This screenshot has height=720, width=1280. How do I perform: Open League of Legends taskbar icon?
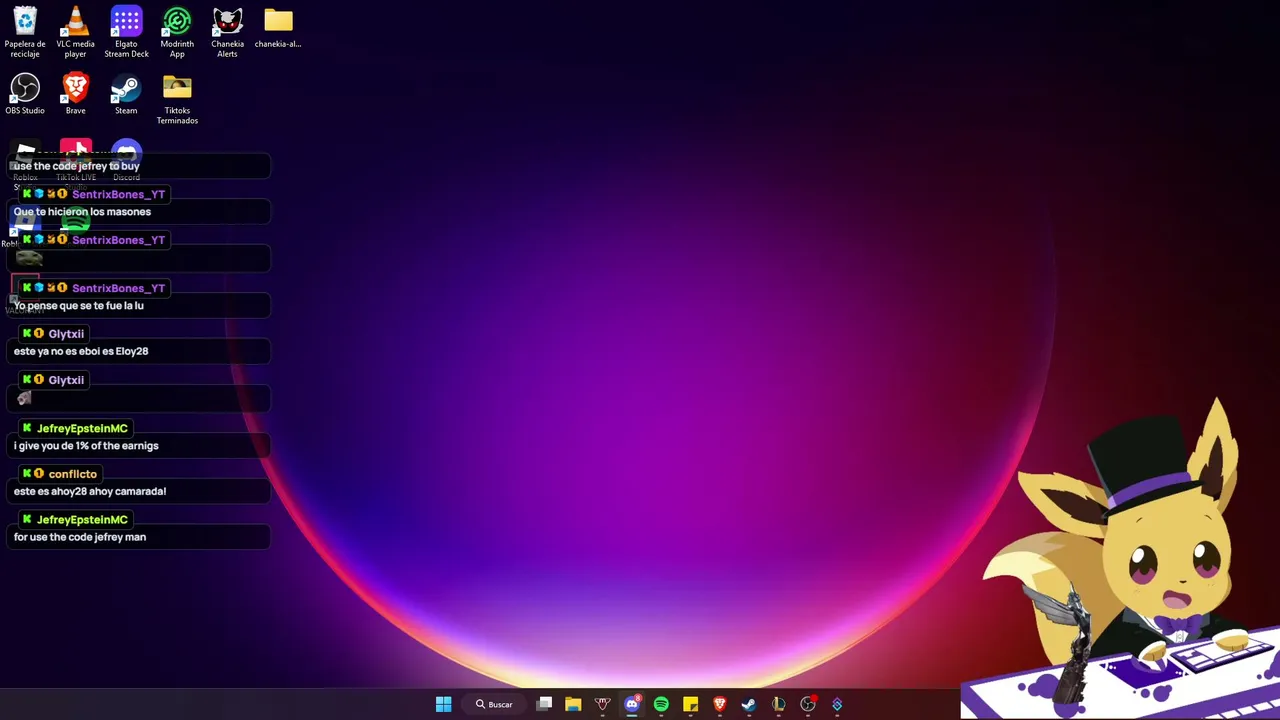(x=778, y=704)
